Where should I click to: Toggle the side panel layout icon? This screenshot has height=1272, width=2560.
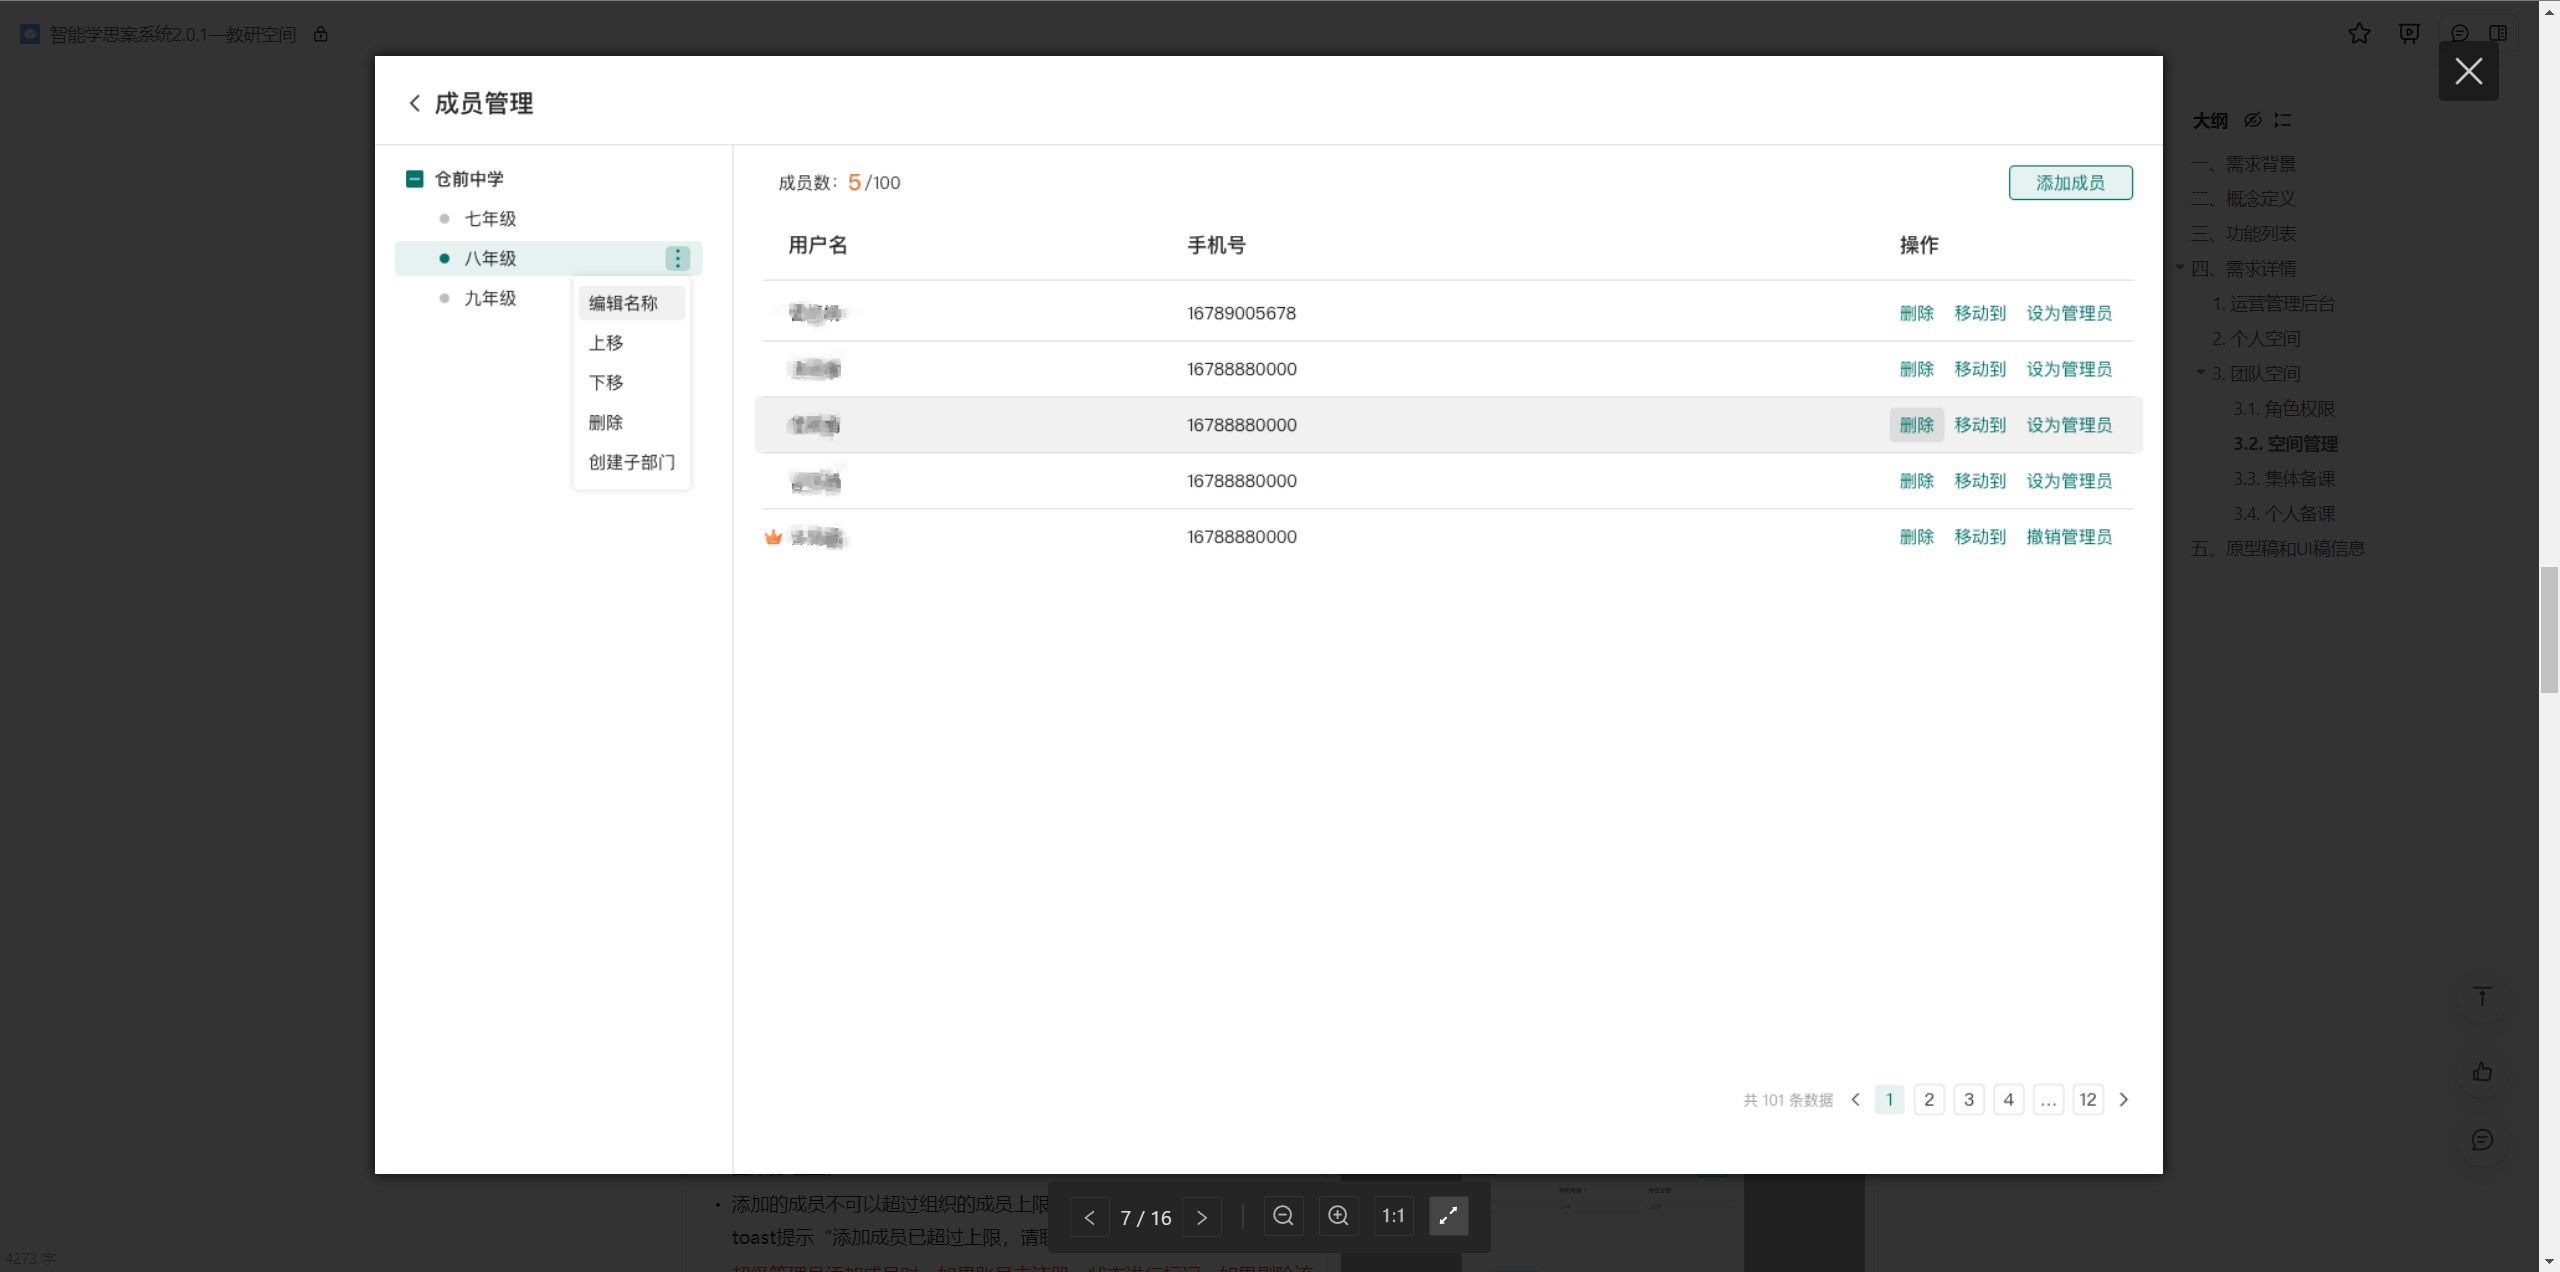(2498, 34)
